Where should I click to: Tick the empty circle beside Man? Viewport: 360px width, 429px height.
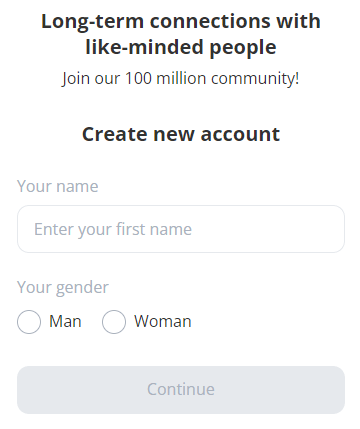point(29,322)
